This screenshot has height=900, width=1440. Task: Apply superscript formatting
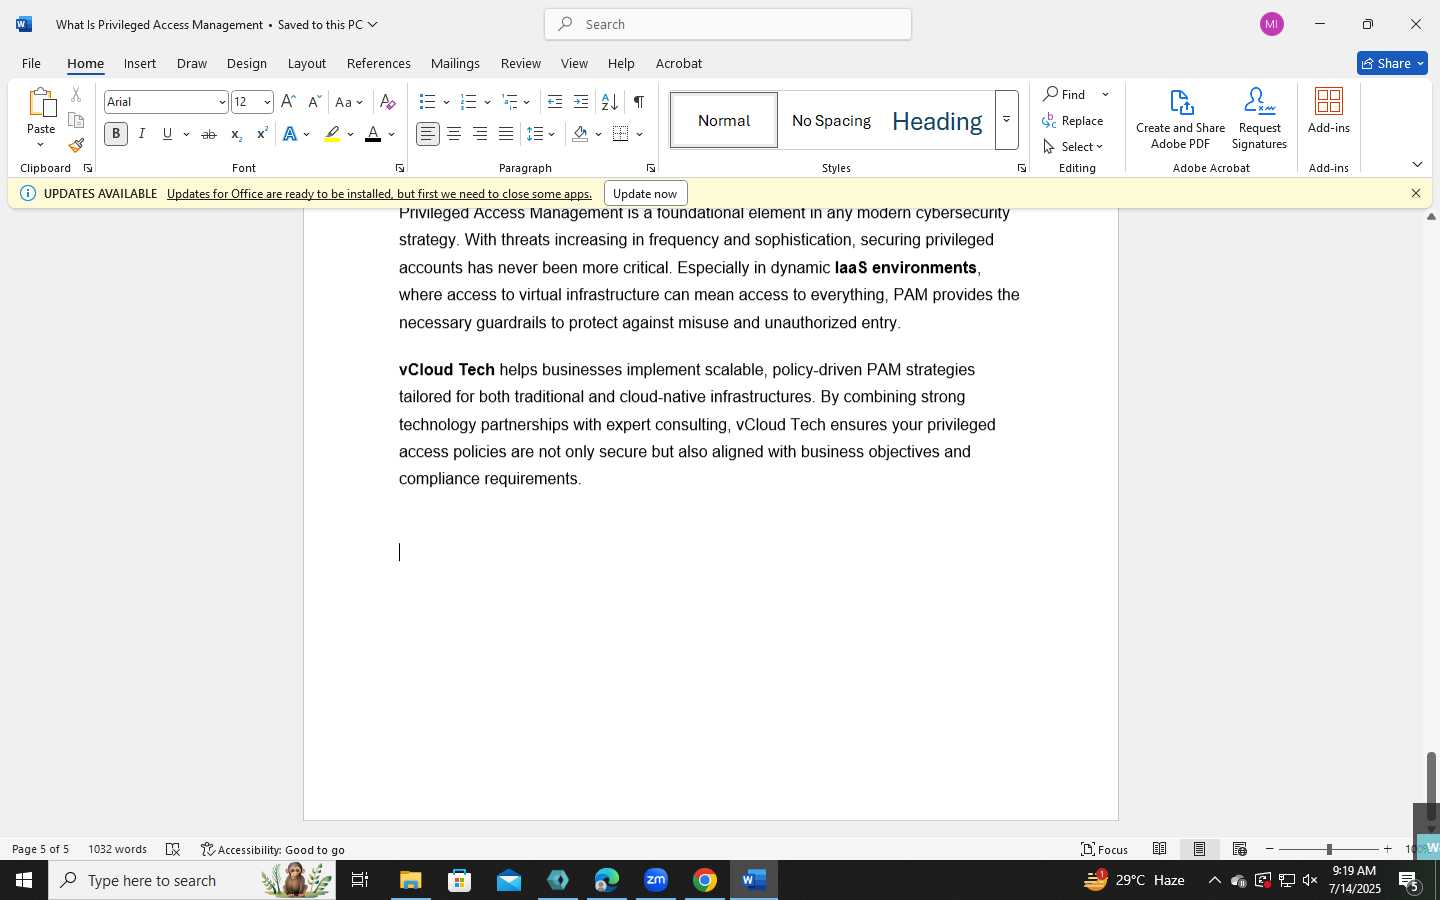click(262, 134)
